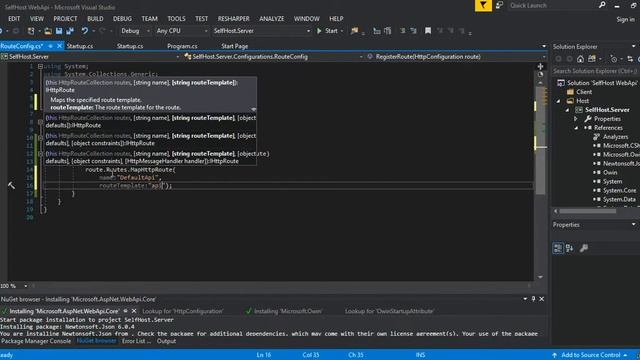Screen dimensions: 640x360
Task: Close the Installing Microsoft.AspNet.WebApi.Core tab
Action: [x=134, y=311]
